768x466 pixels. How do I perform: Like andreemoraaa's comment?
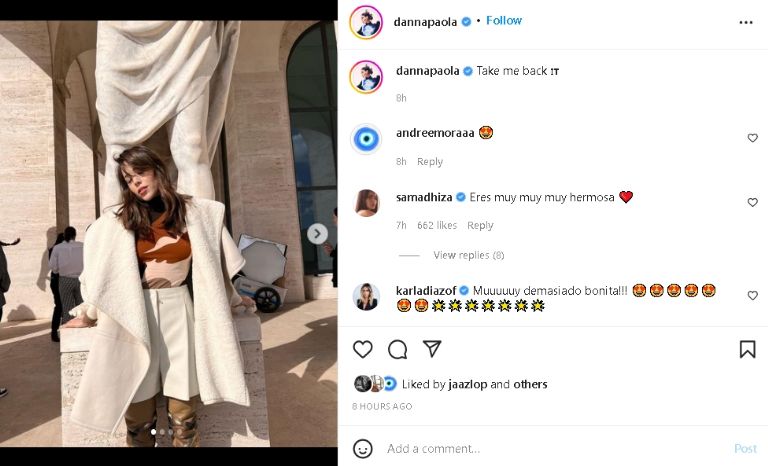(x=753, y=138)
